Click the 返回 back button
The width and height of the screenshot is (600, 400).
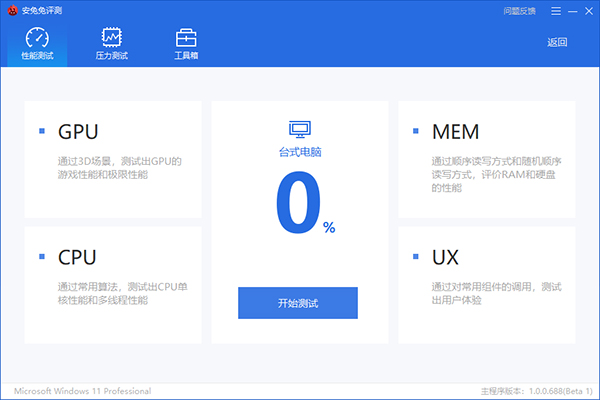[x=557, y=42]
